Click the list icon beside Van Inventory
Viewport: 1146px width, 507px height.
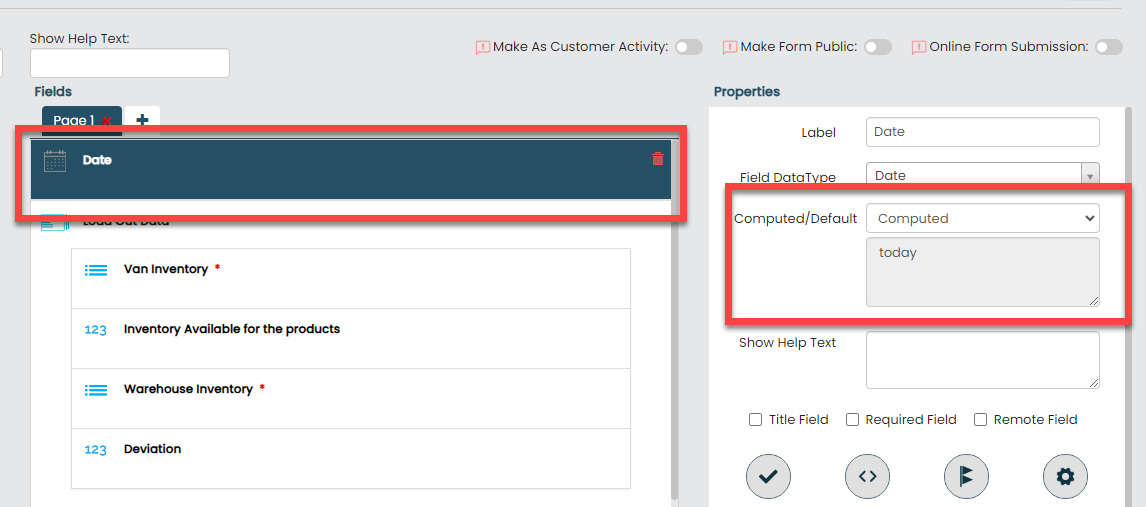96,270
